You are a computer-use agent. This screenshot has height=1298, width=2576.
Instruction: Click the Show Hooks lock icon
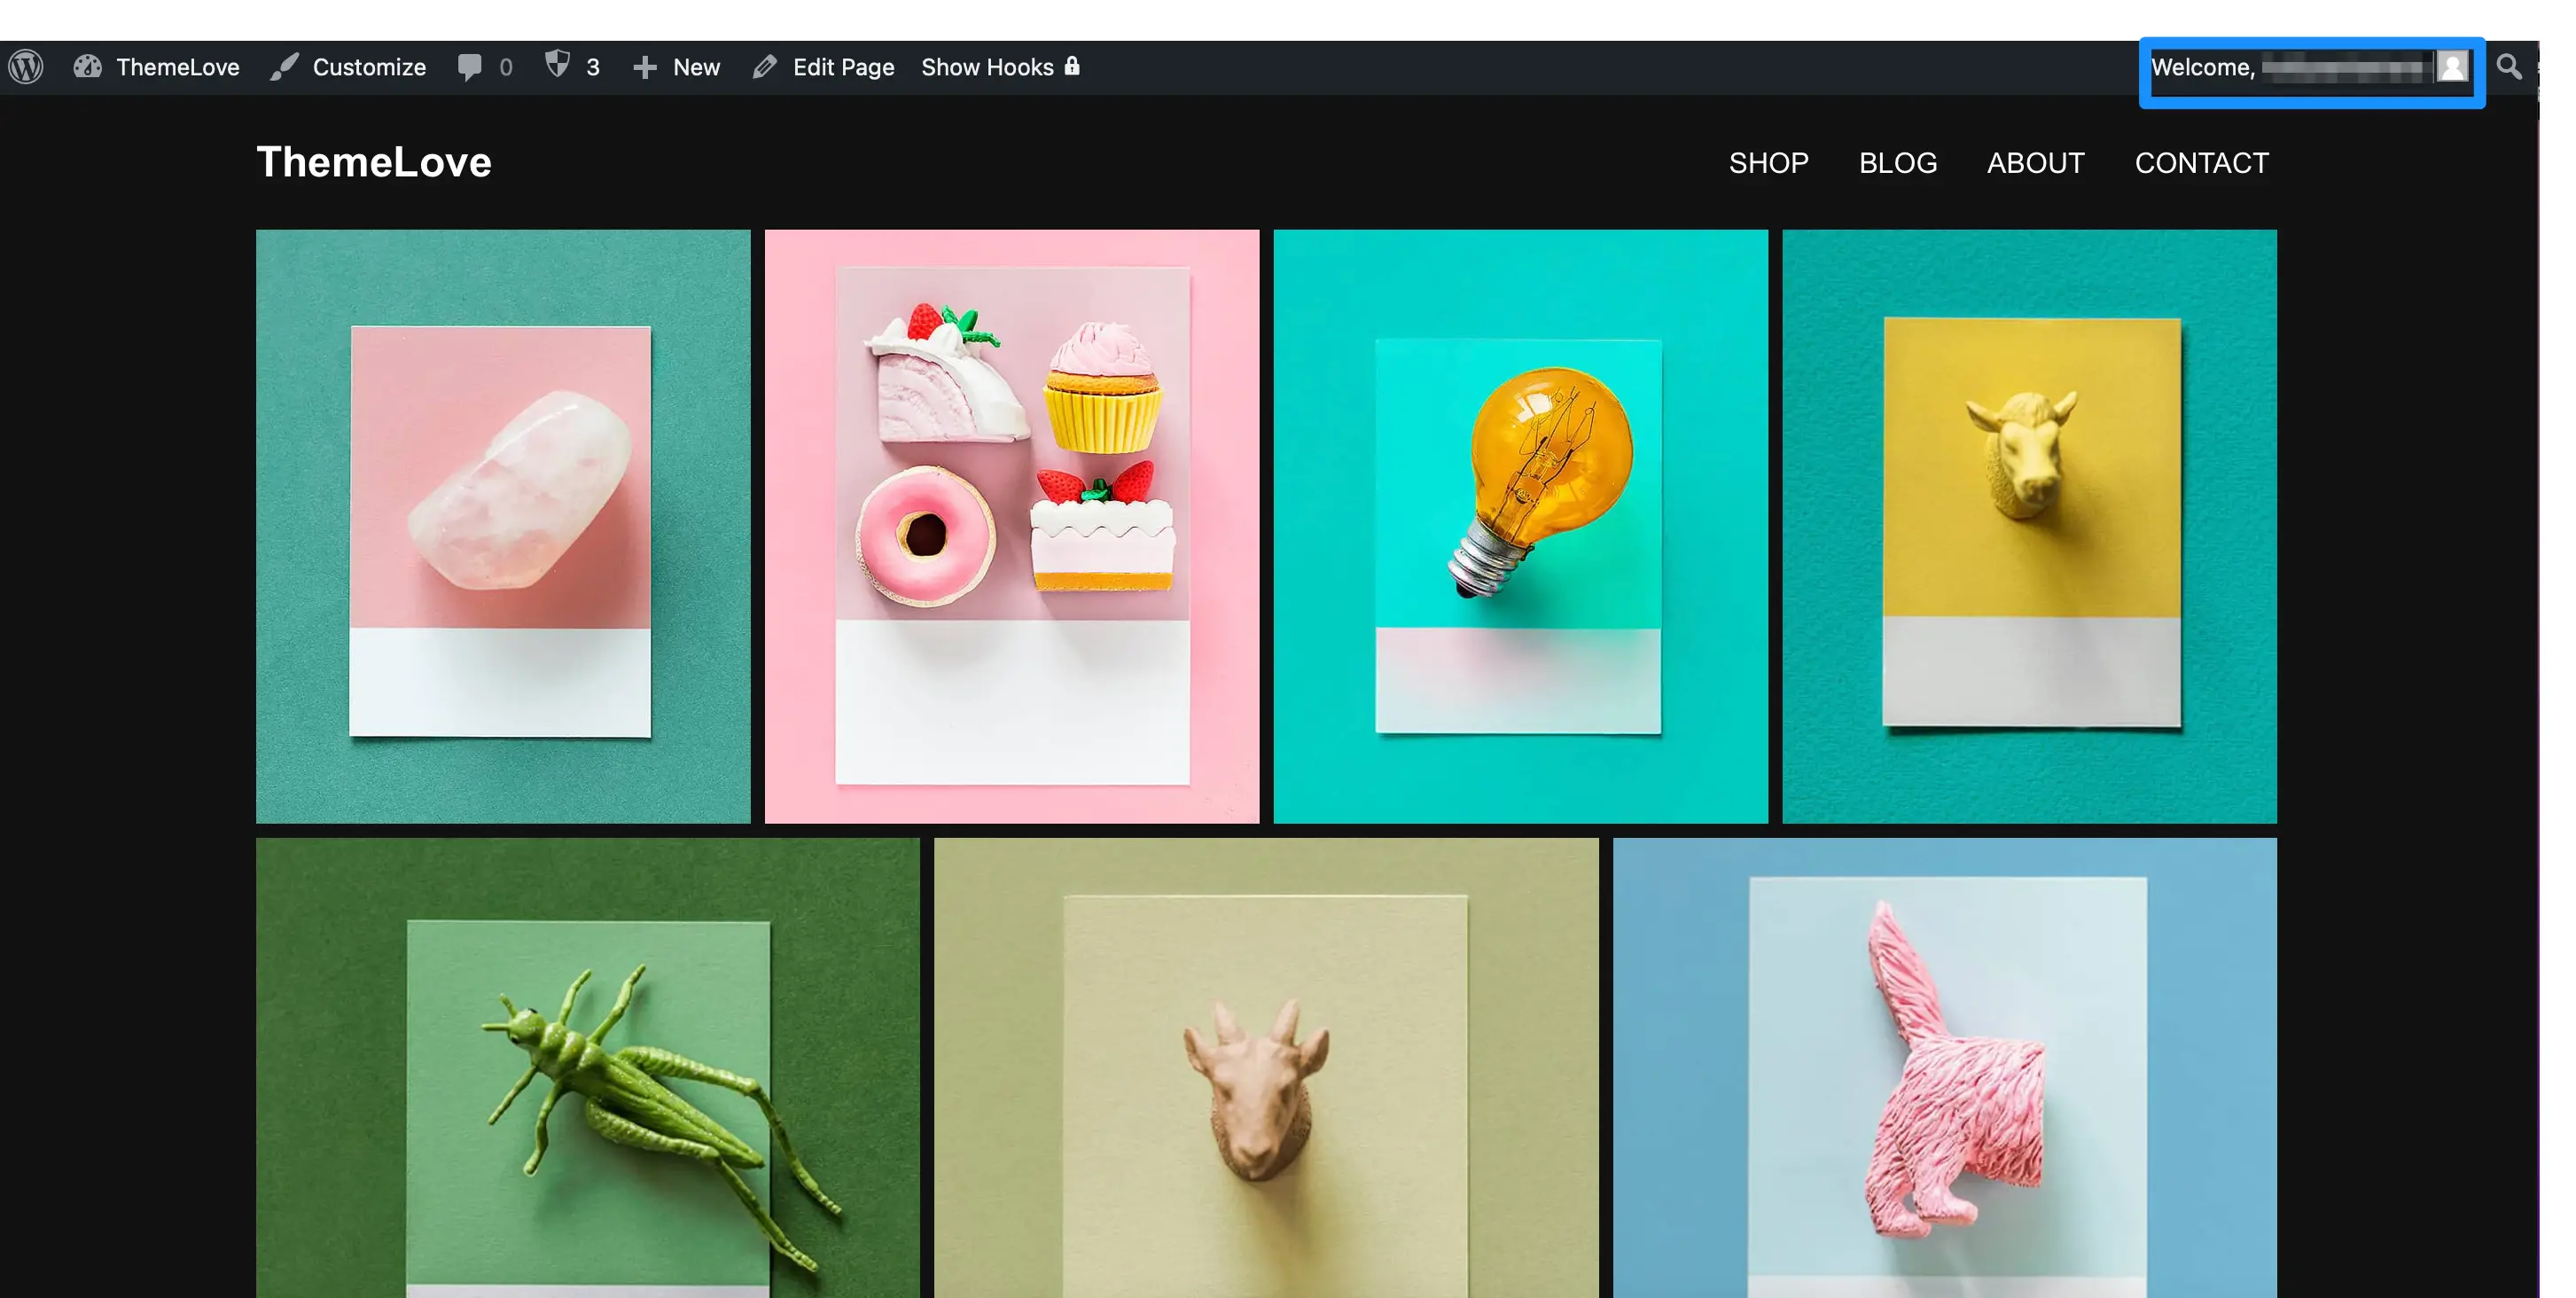point(1073,66)
